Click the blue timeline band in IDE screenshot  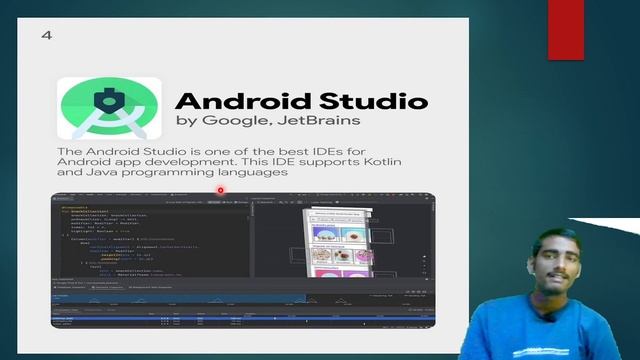point(179,298)
